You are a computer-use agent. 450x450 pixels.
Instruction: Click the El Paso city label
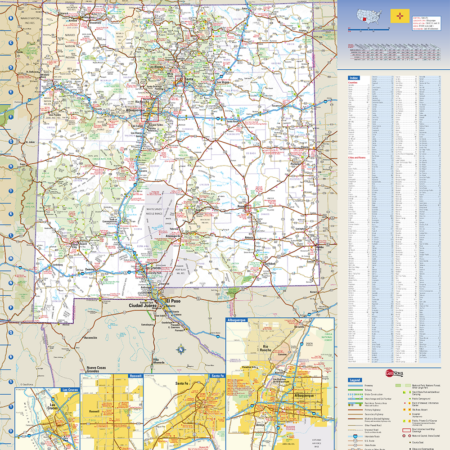click(173, 301)
